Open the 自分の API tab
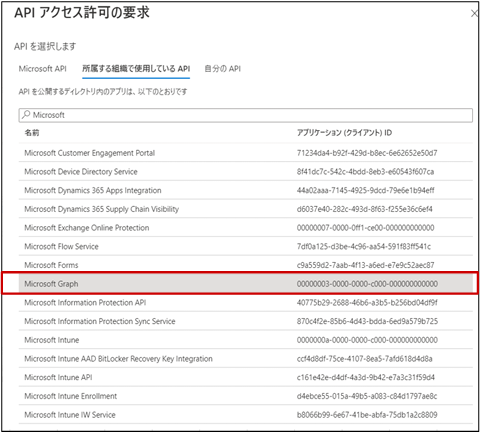The height and width of the screenshot is (433, 480). click(222, 69)
